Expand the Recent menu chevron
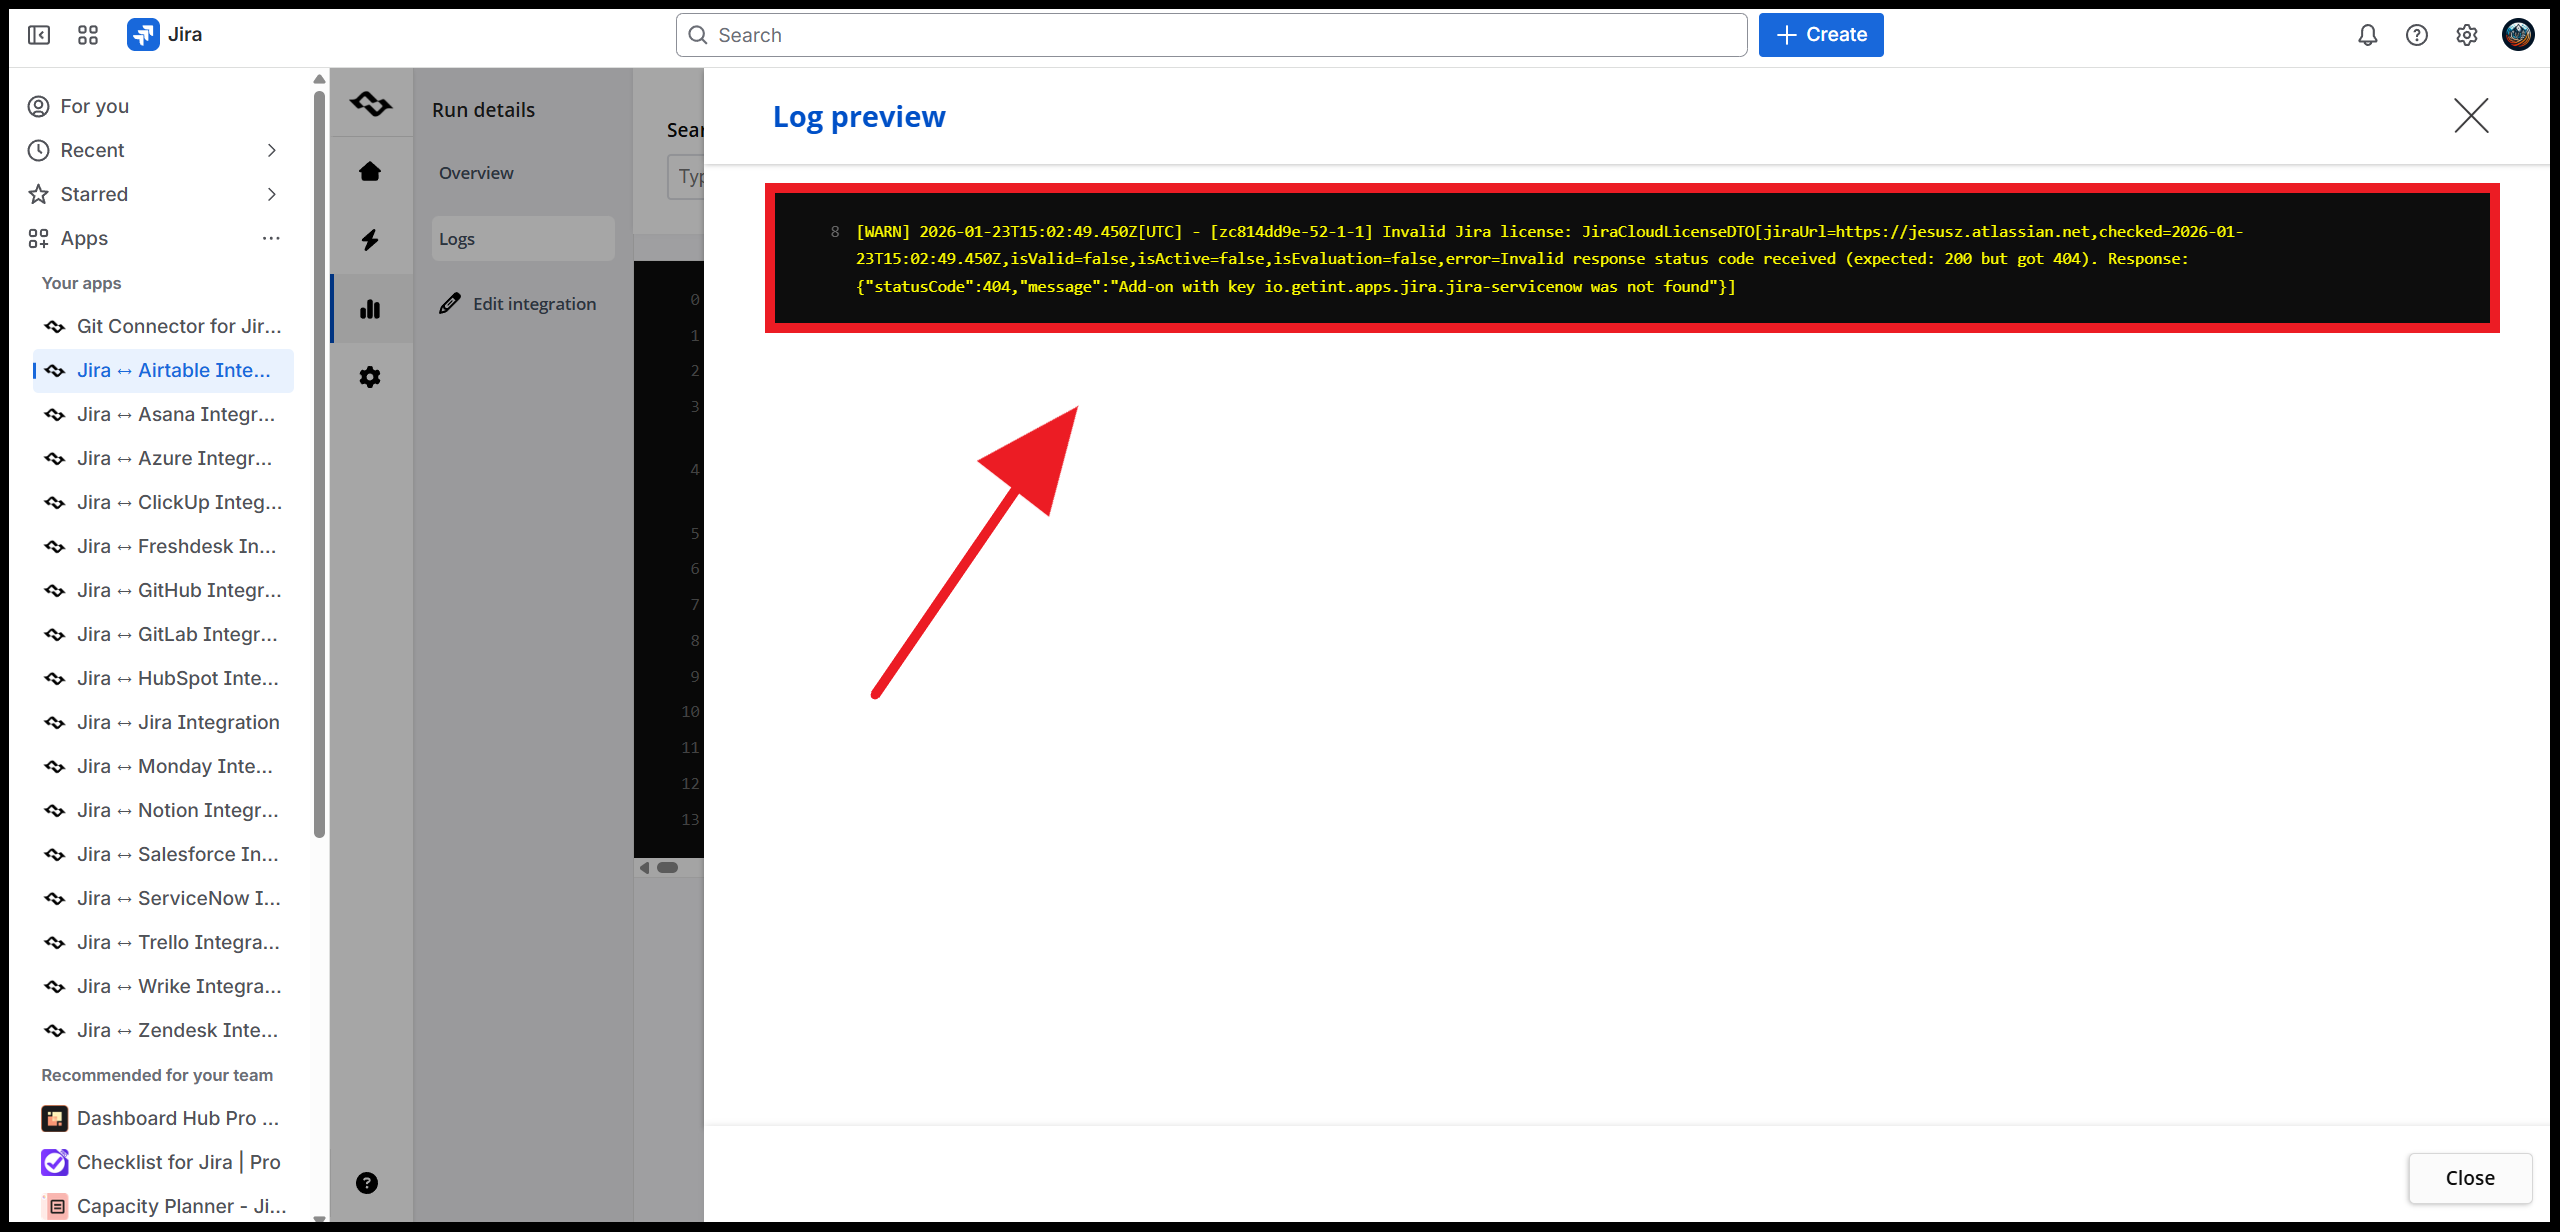 [x=271, y=150]
